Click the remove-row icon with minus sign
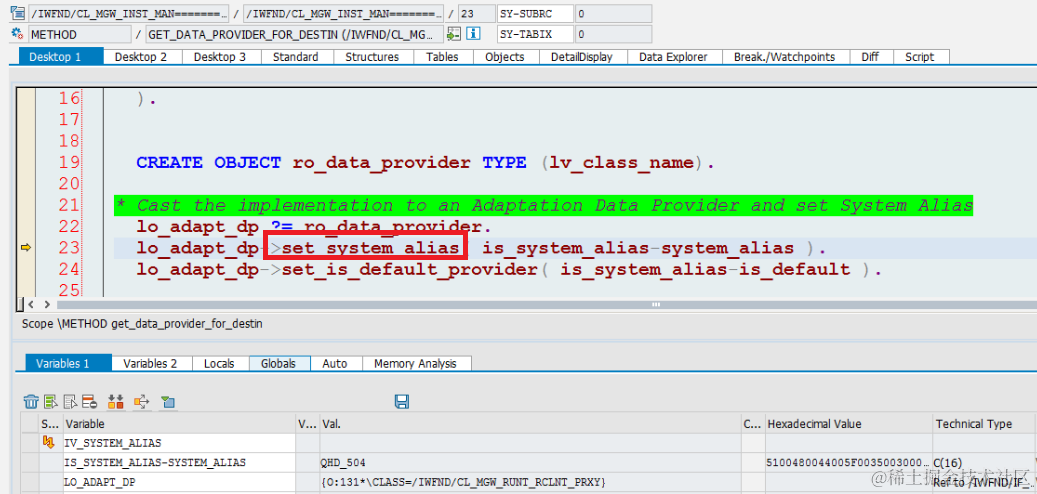Image resolution: width=1037 pixels, height=494 pixels. tap(91, 401)
